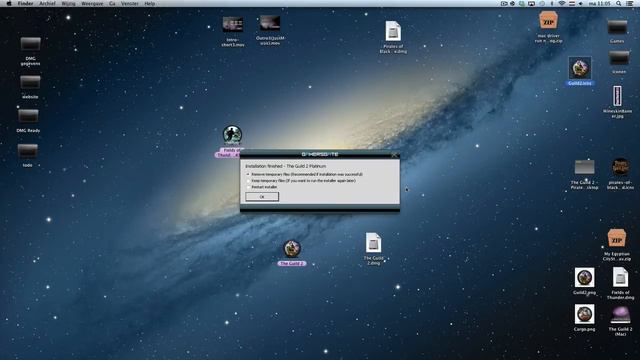Select 'Restart installer' radio option
640x360 pixels.
click(x=248, y=187)
